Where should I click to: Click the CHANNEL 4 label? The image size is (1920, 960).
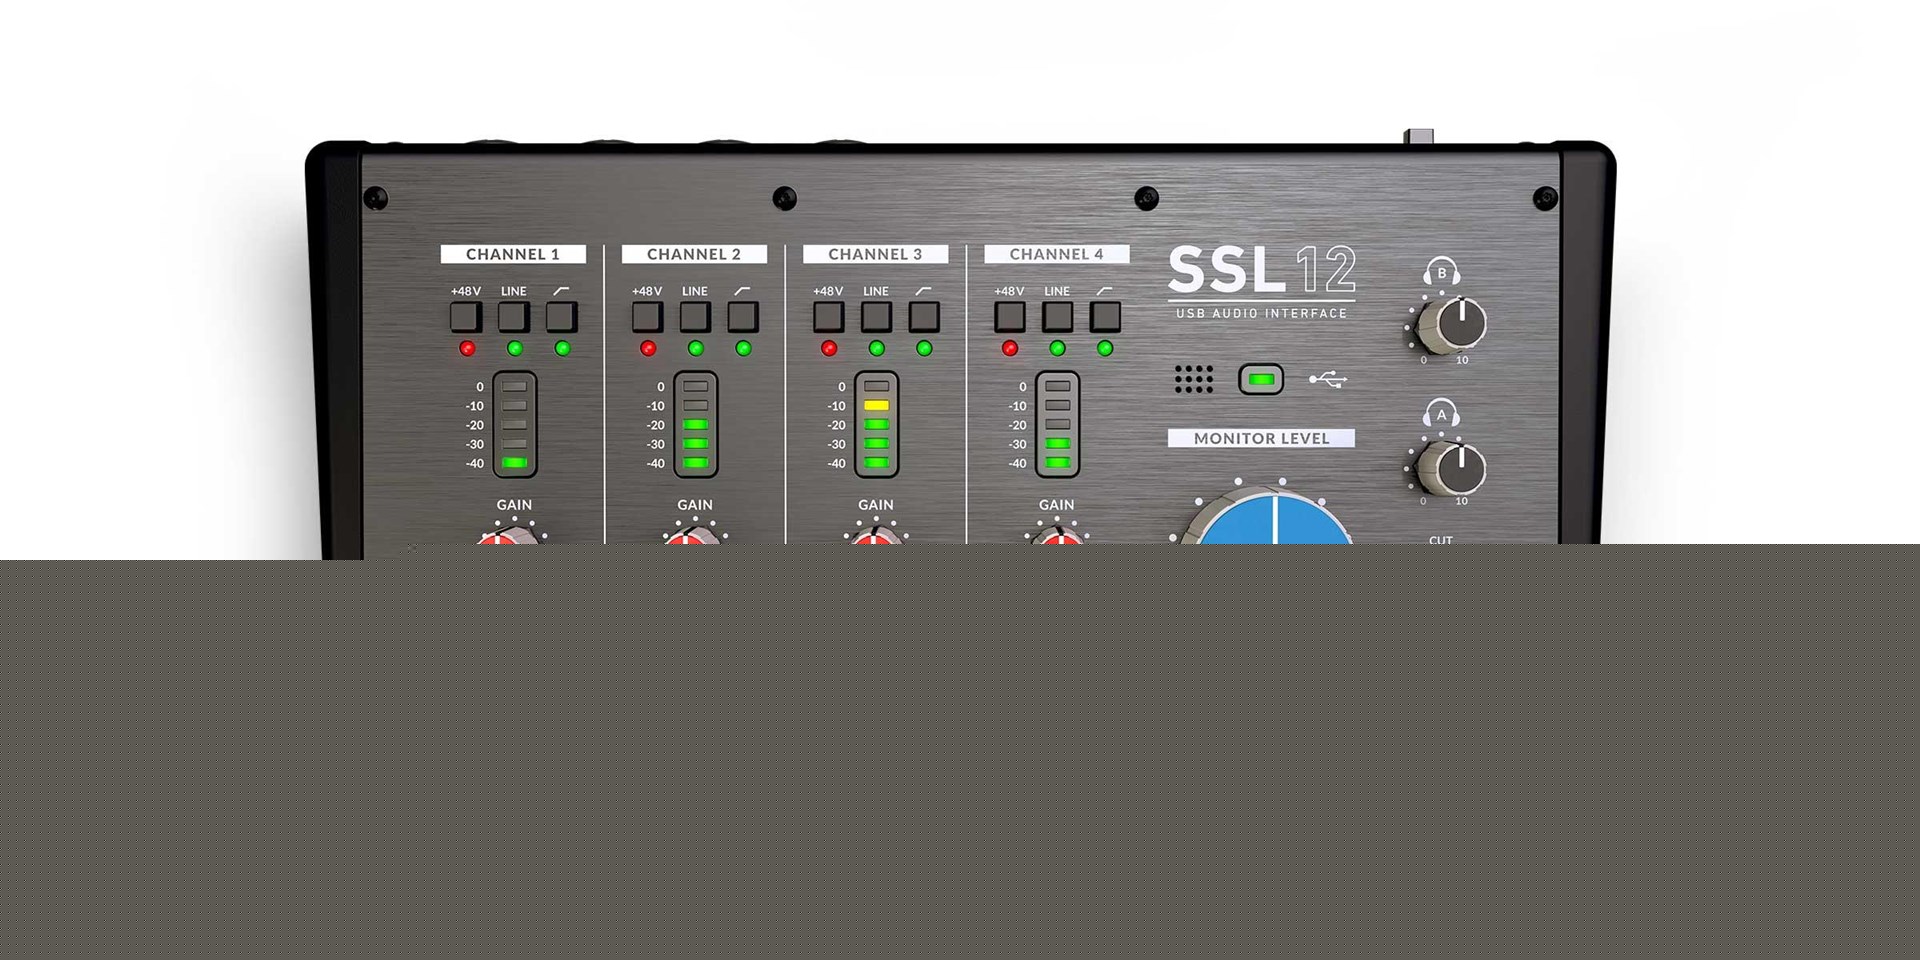coord(1057,254)
